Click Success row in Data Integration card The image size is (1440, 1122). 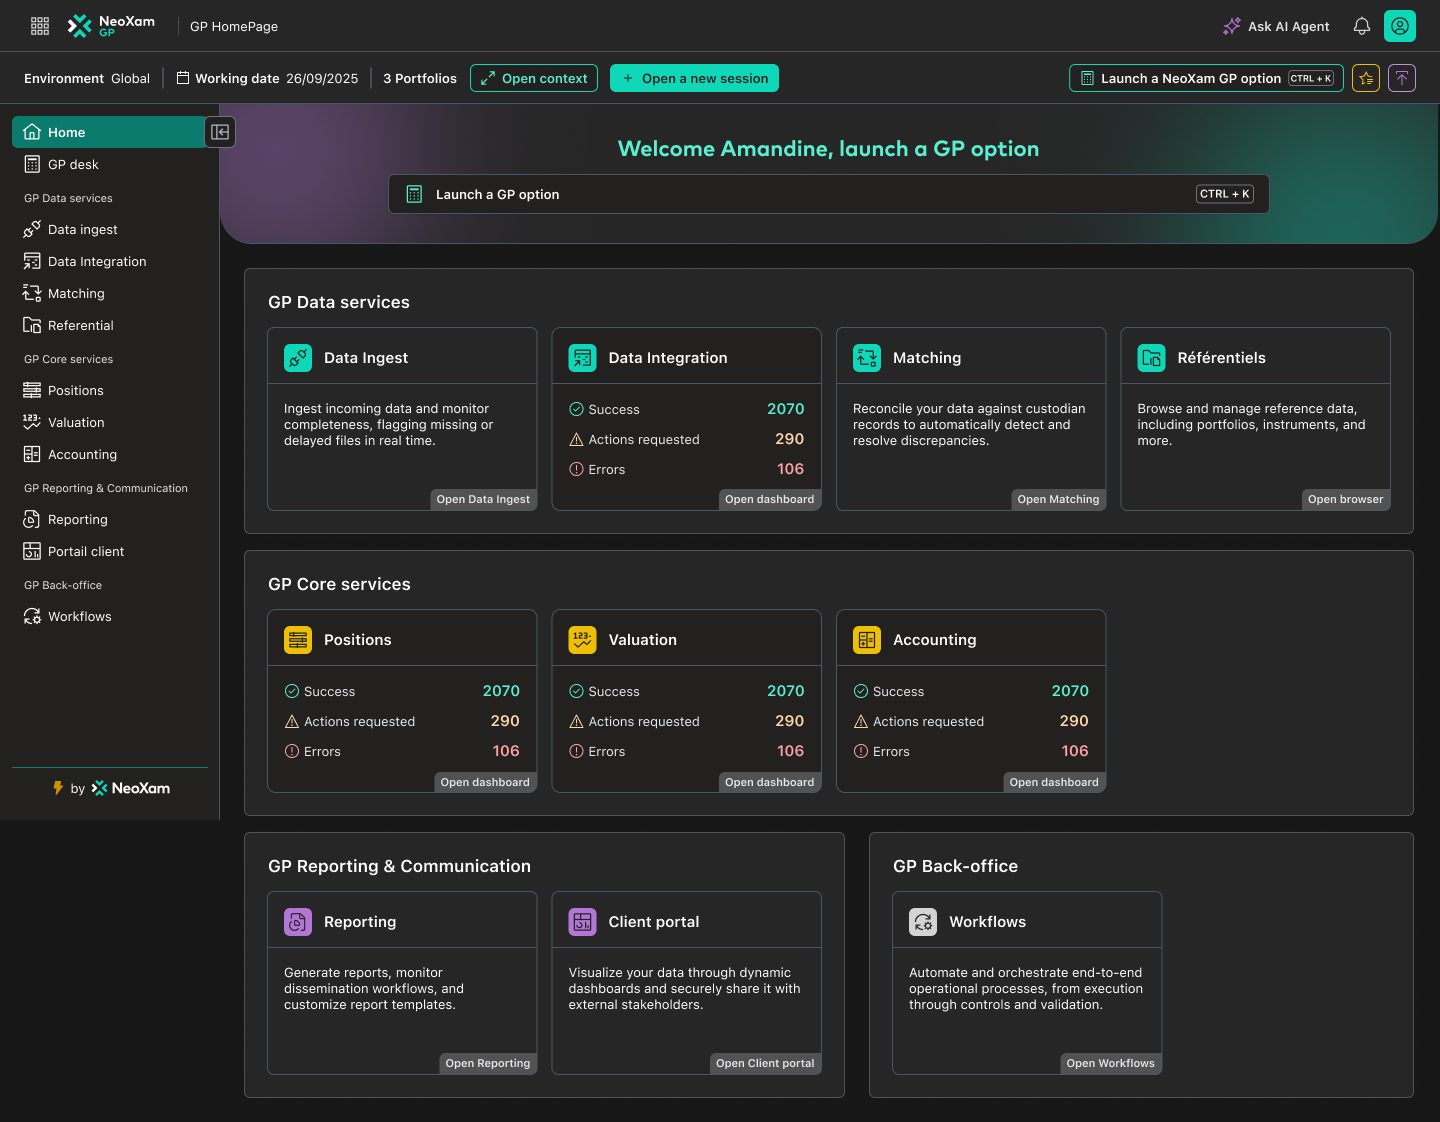pyautogui.click(x=687, y=409)
